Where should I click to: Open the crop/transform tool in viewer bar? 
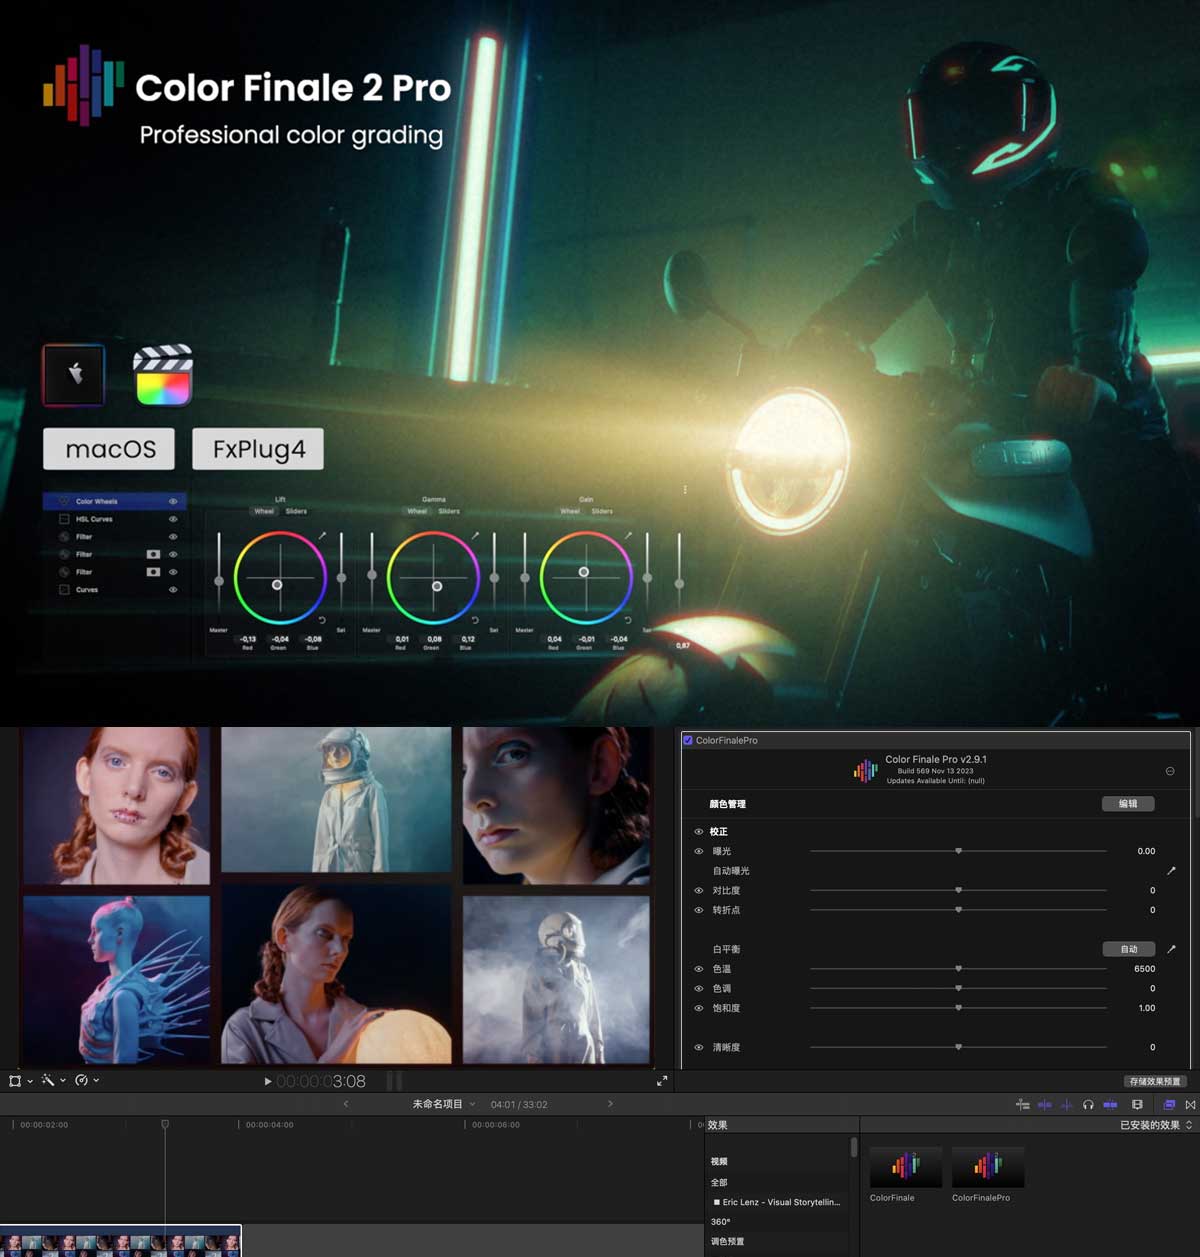pyautogui.click(x=15, y=1081)
